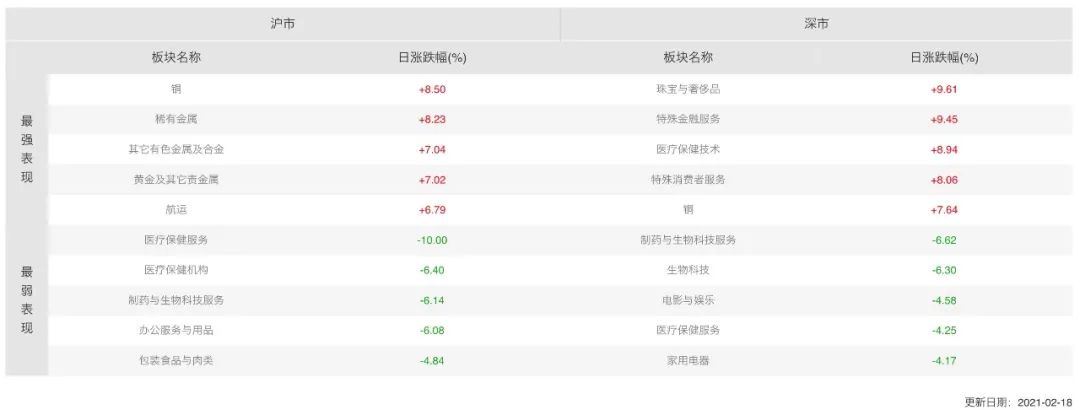The width and height of the screenshot is (1080, 410).
Task: Select the 沪市 header tab
Action: click(x=282, y=23)
